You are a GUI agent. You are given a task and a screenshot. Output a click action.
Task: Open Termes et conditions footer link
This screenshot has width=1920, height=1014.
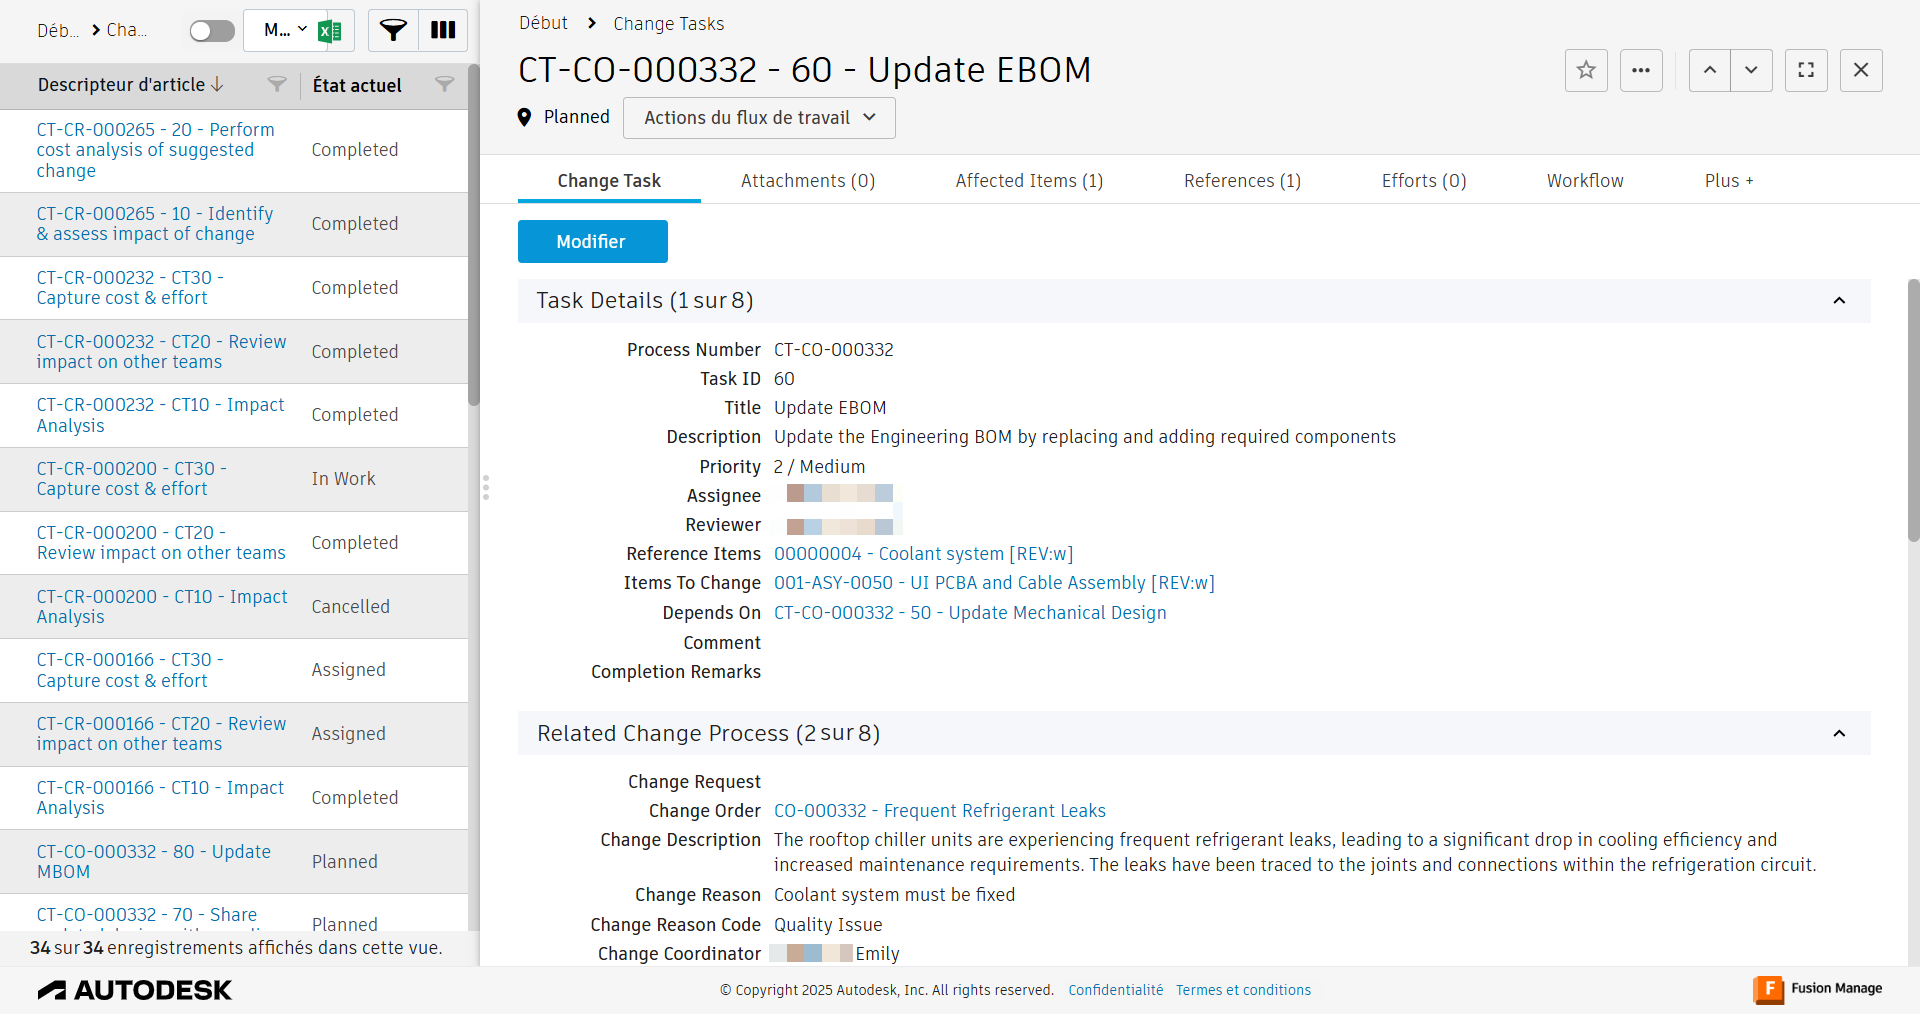click(1243, 990)
